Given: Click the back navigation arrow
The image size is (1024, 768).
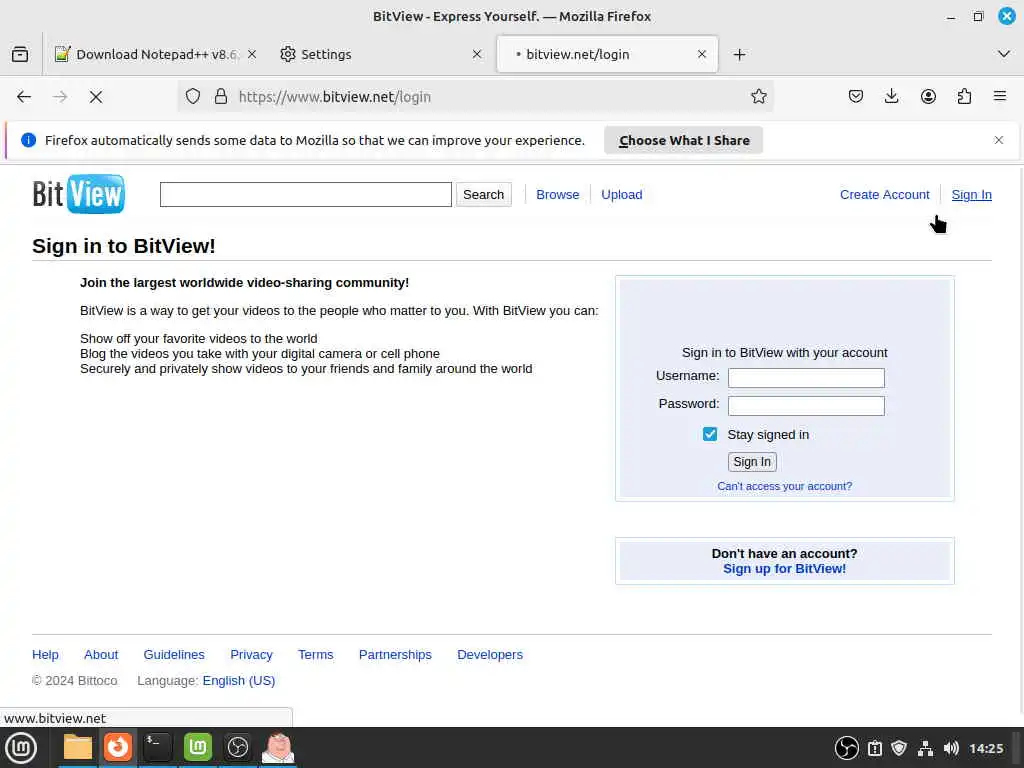Looking at the screenshot, I should [x=24, y=97].
